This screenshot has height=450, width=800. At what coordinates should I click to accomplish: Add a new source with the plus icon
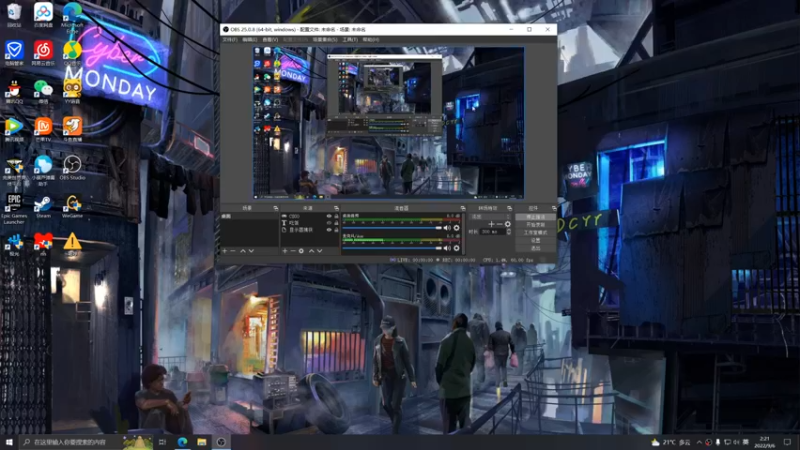[x=285, y=251]
